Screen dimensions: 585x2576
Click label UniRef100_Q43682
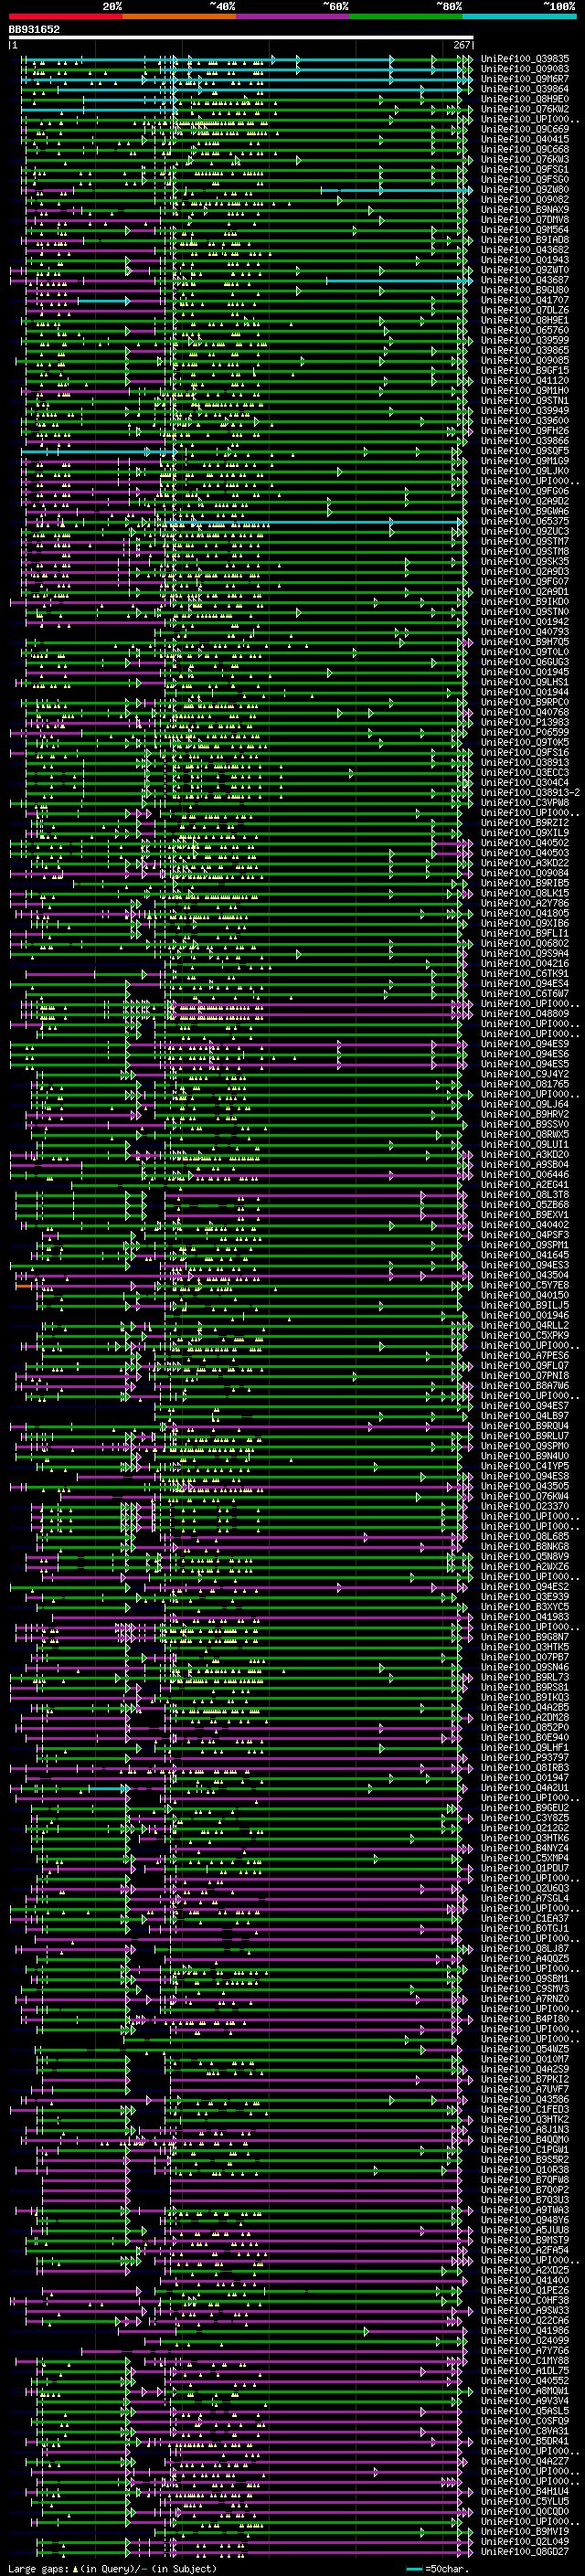click(525, 250)
